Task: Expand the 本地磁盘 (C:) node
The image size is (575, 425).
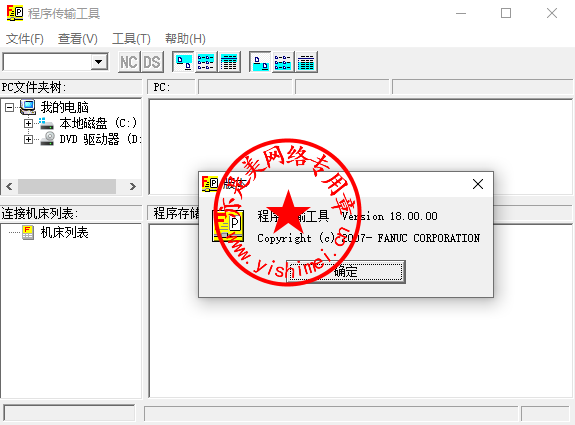Action: click(28, 124)
